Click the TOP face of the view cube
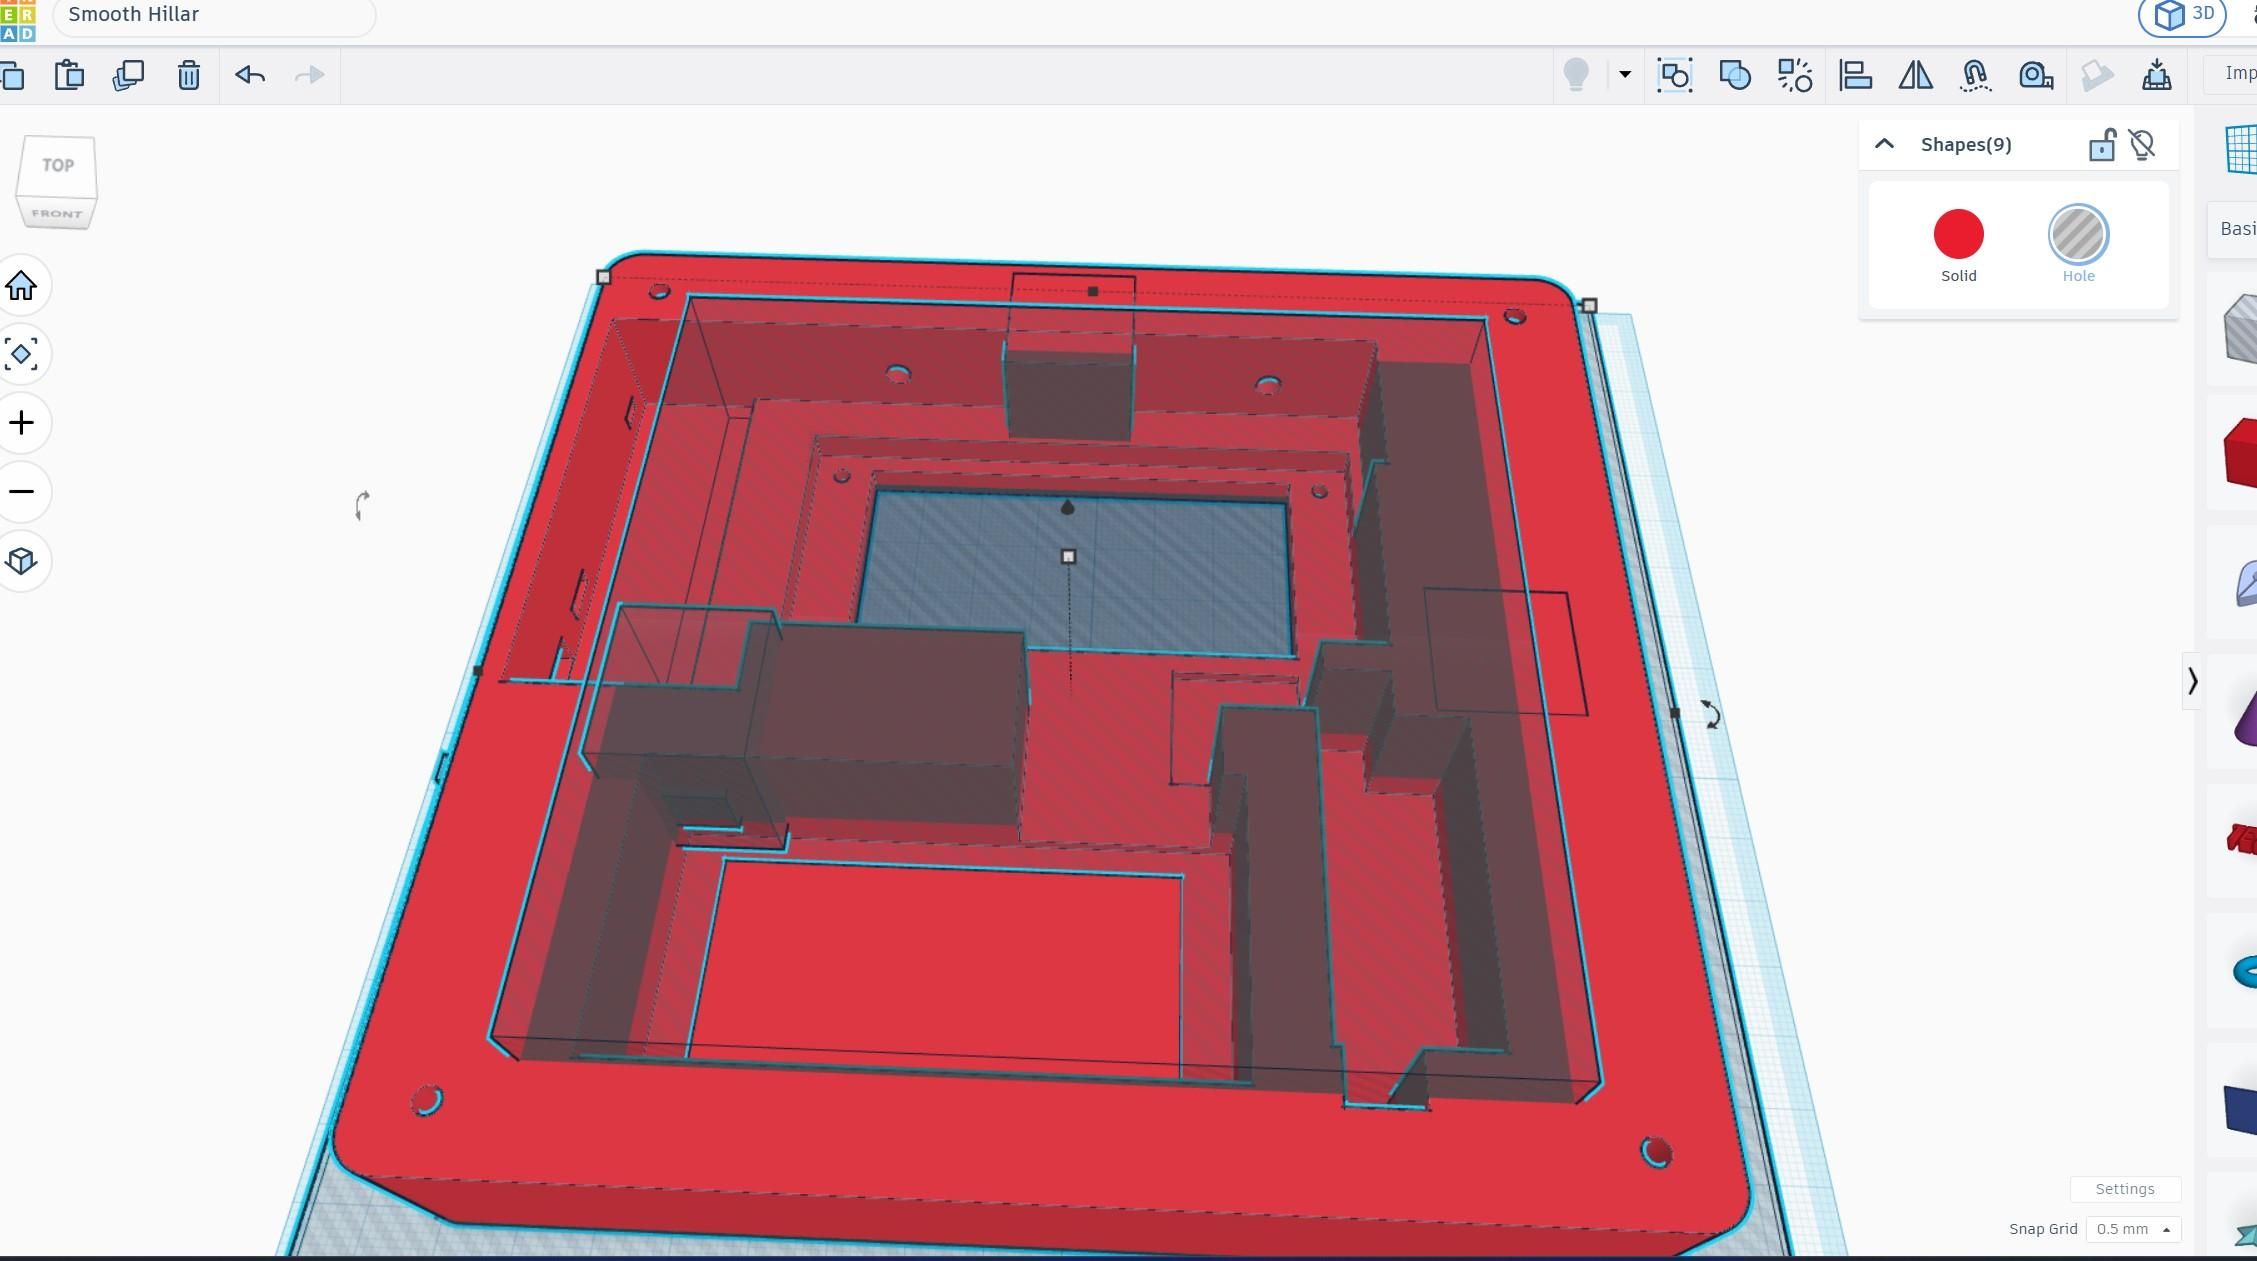This screenshot has height=1261, width=2257. [x=57, y=166]
